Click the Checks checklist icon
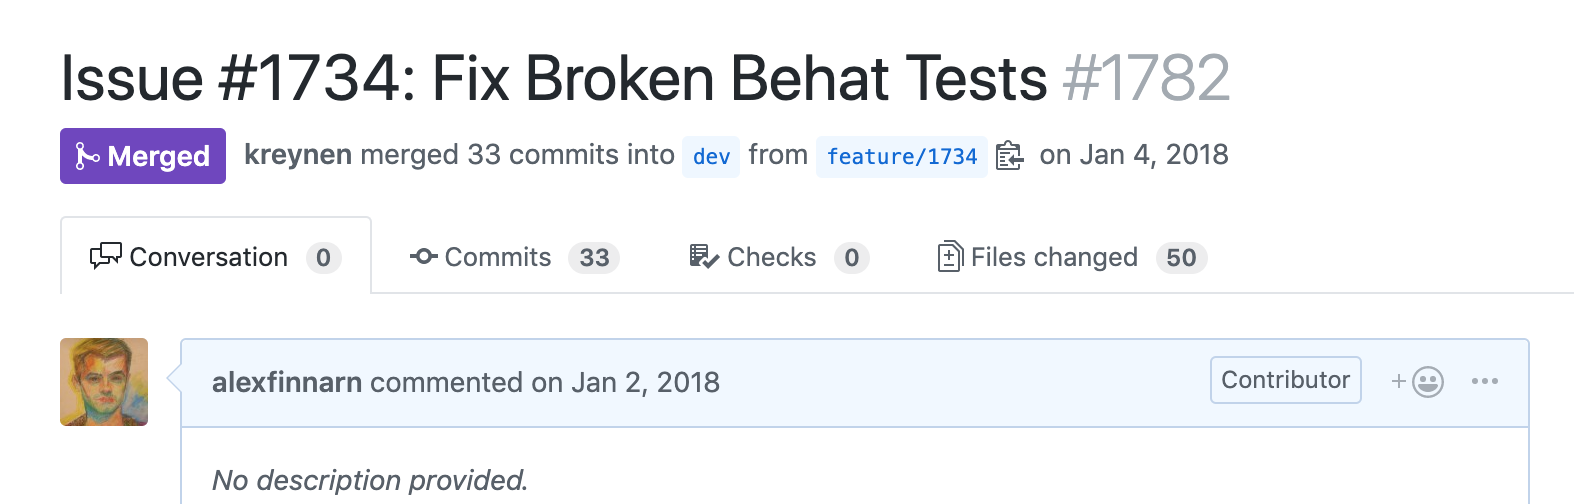Viewport: 1574px width, 504px height. coord(703,257)
